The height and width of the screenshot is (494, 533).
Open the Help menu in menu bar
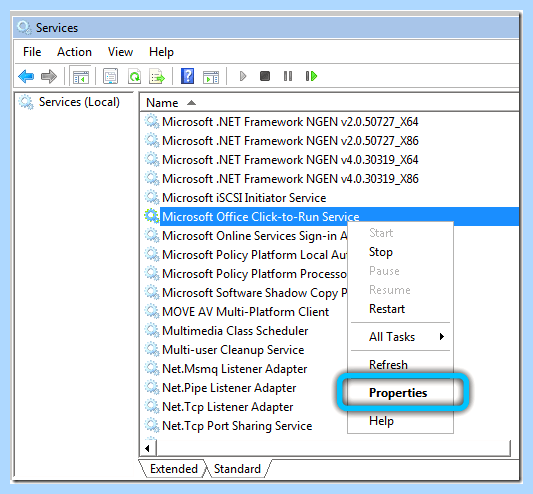[161, 52]
